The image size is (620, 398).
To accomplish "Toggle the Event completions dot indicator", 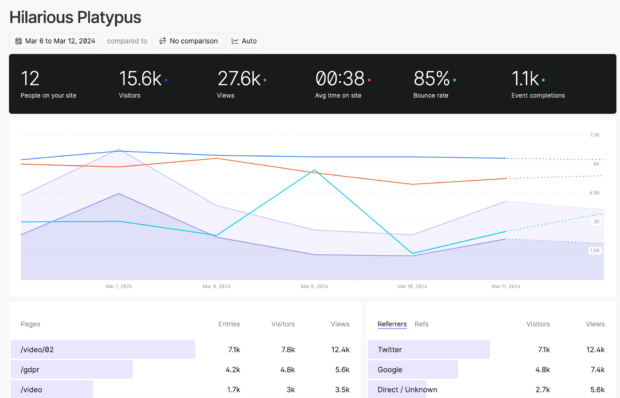I will (x=543, y=80).
